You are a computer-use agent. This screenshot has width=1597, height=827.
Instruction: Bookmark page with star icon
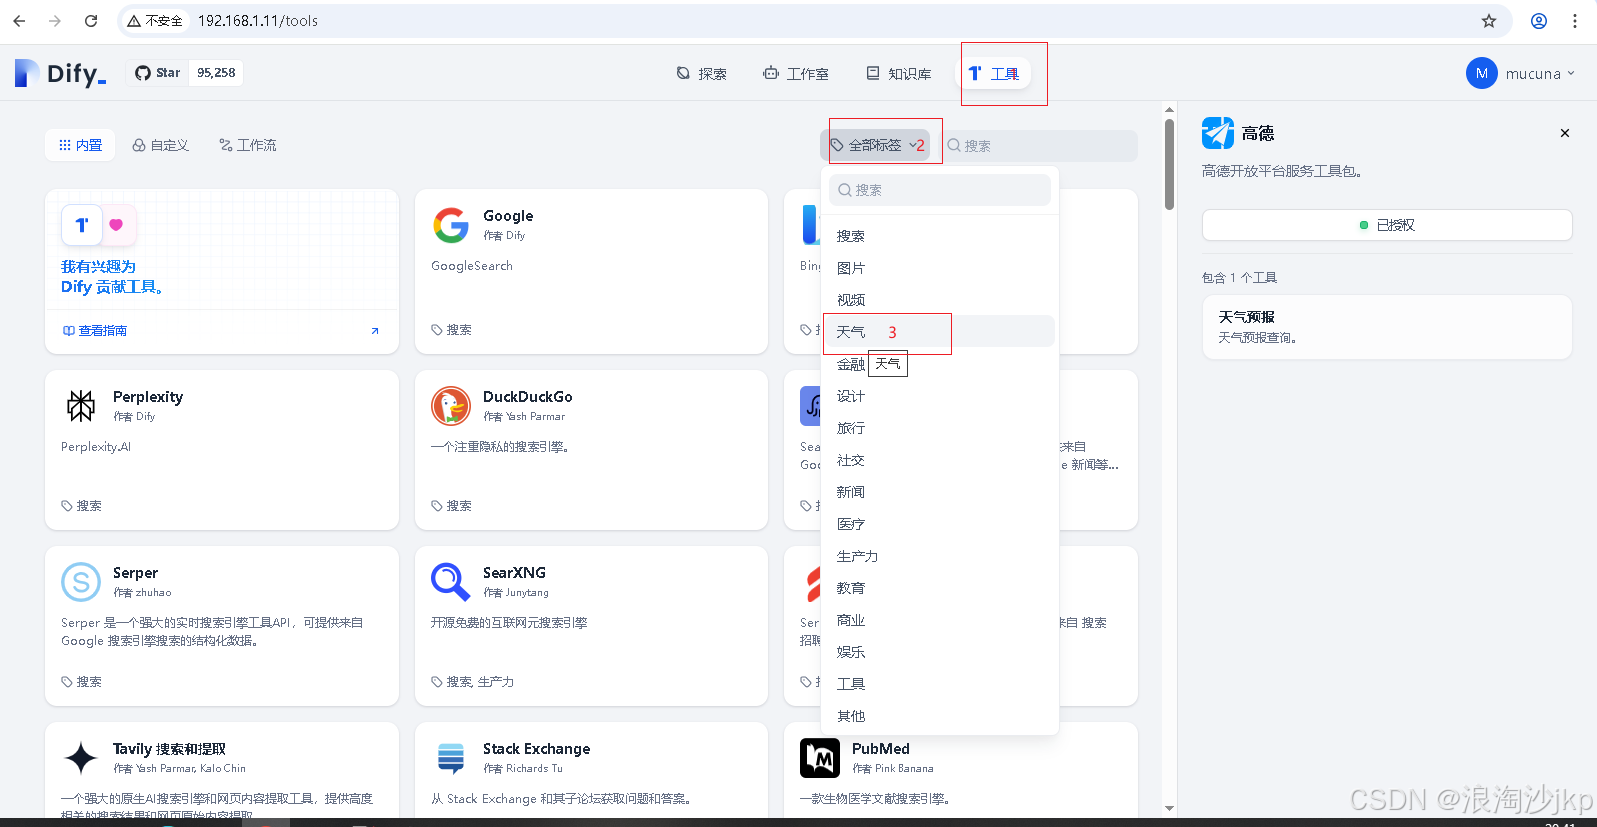[1489, 21]
